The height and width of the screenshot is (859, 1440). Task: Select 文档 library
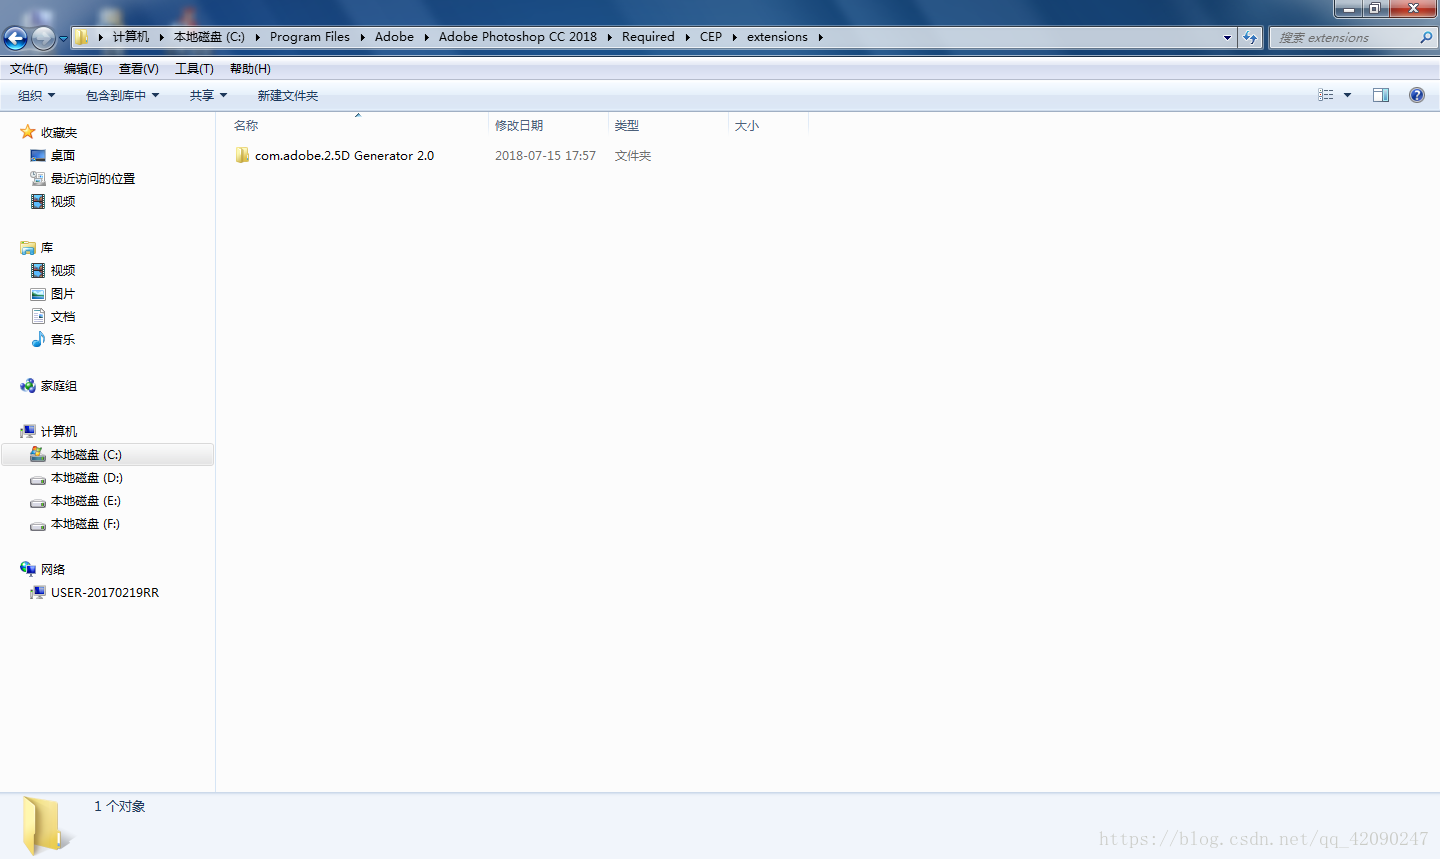pos(63,316)
